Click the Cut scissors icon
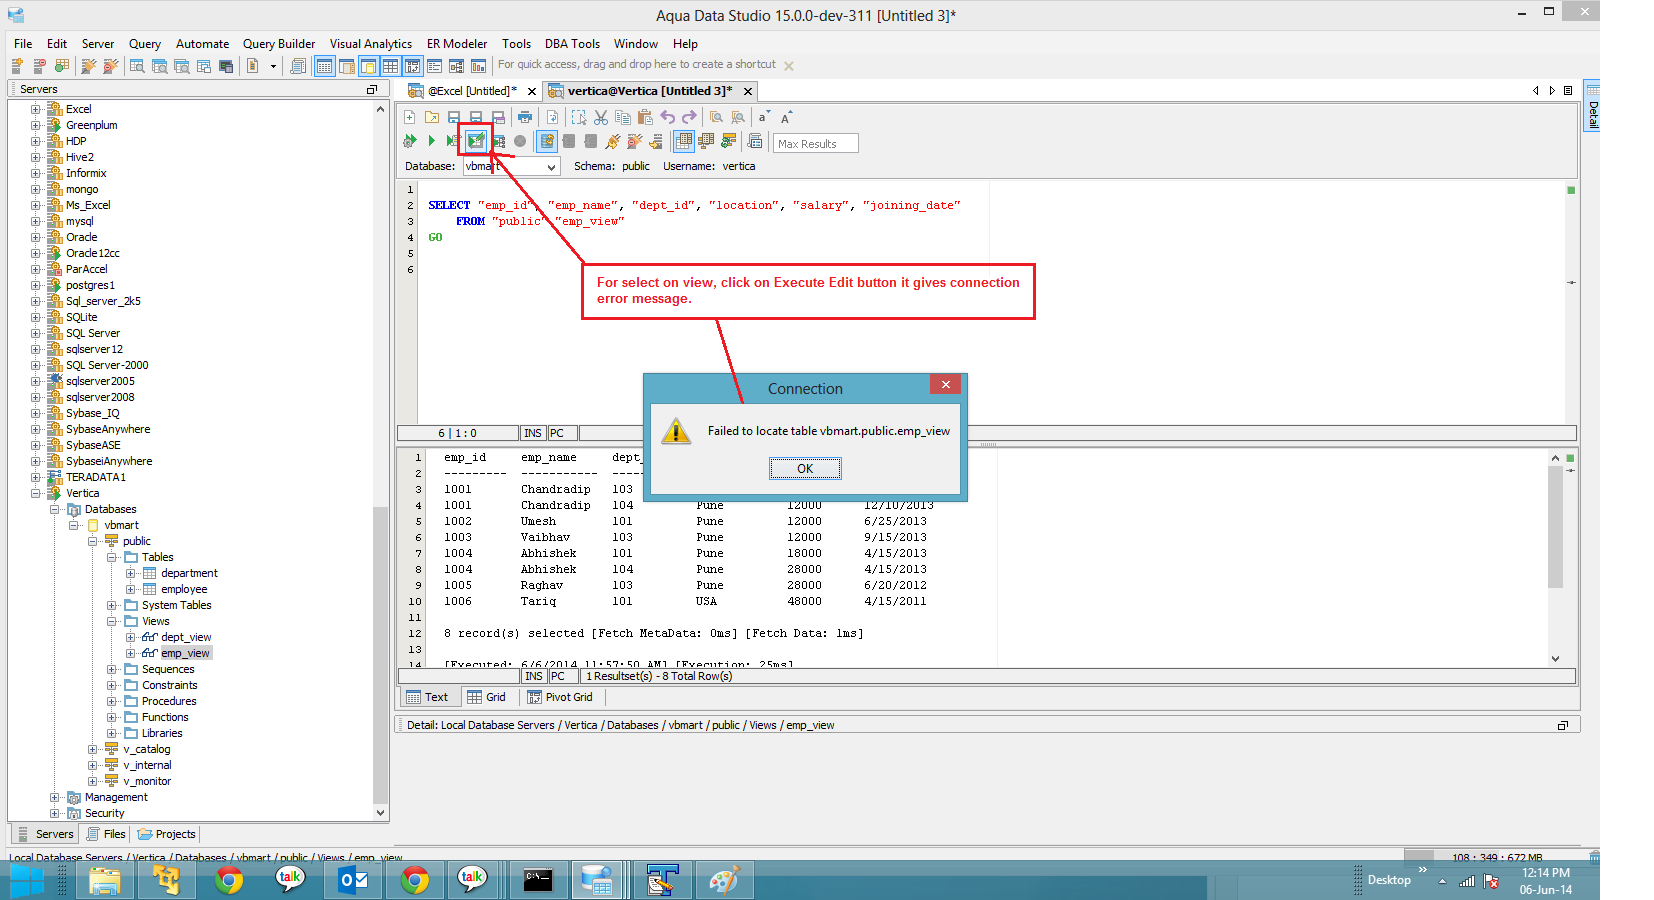 (x=601, y=117)
